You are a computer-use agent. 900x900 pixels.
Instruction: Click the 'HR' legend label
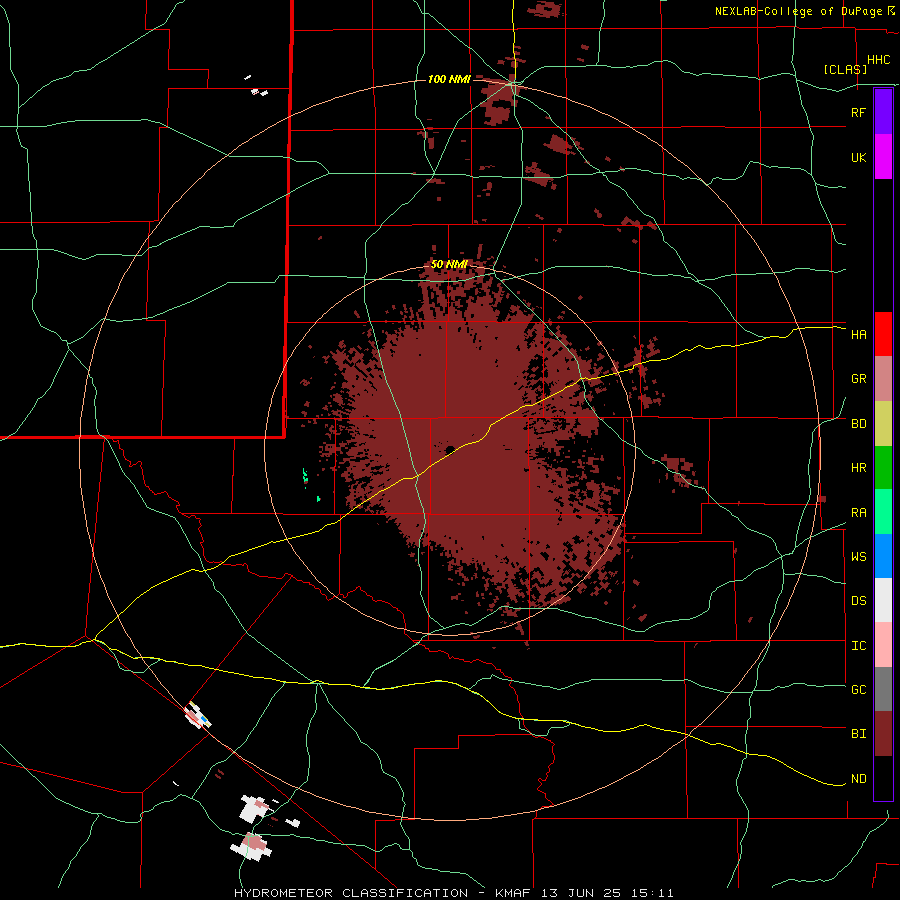point(858,468)
